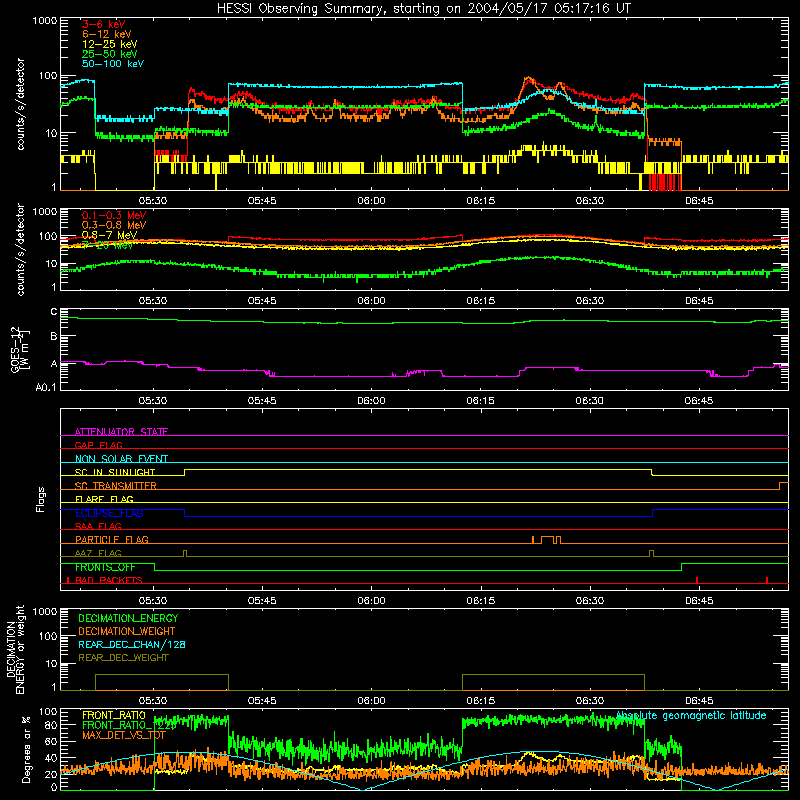
Task: Click the Flags vertical axis title
Action: point(41,499)
